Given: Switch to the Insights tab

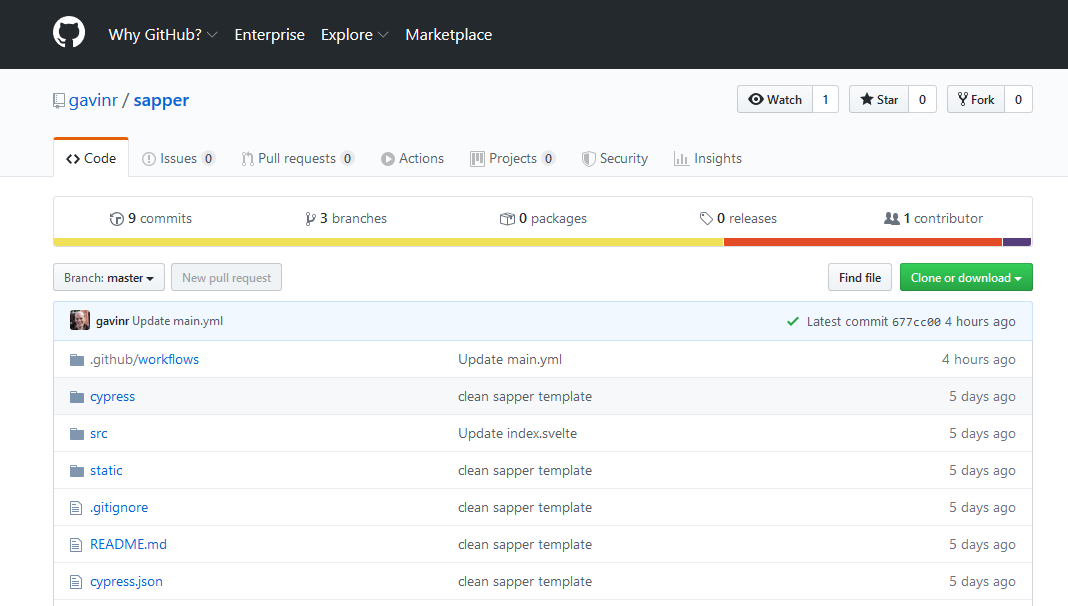Looking at the screenshot, I should point(708,159).
